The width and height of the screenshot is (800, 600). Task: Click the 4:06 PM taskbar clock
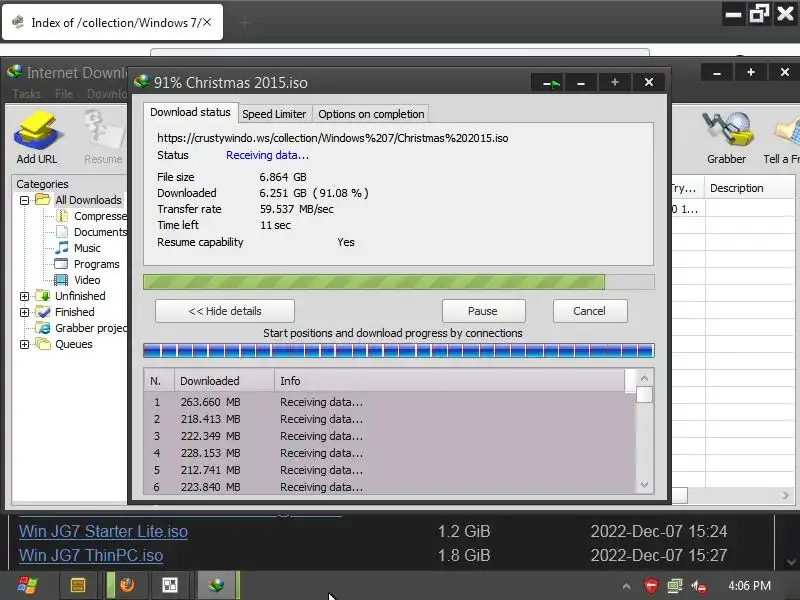tap(749, 585)
